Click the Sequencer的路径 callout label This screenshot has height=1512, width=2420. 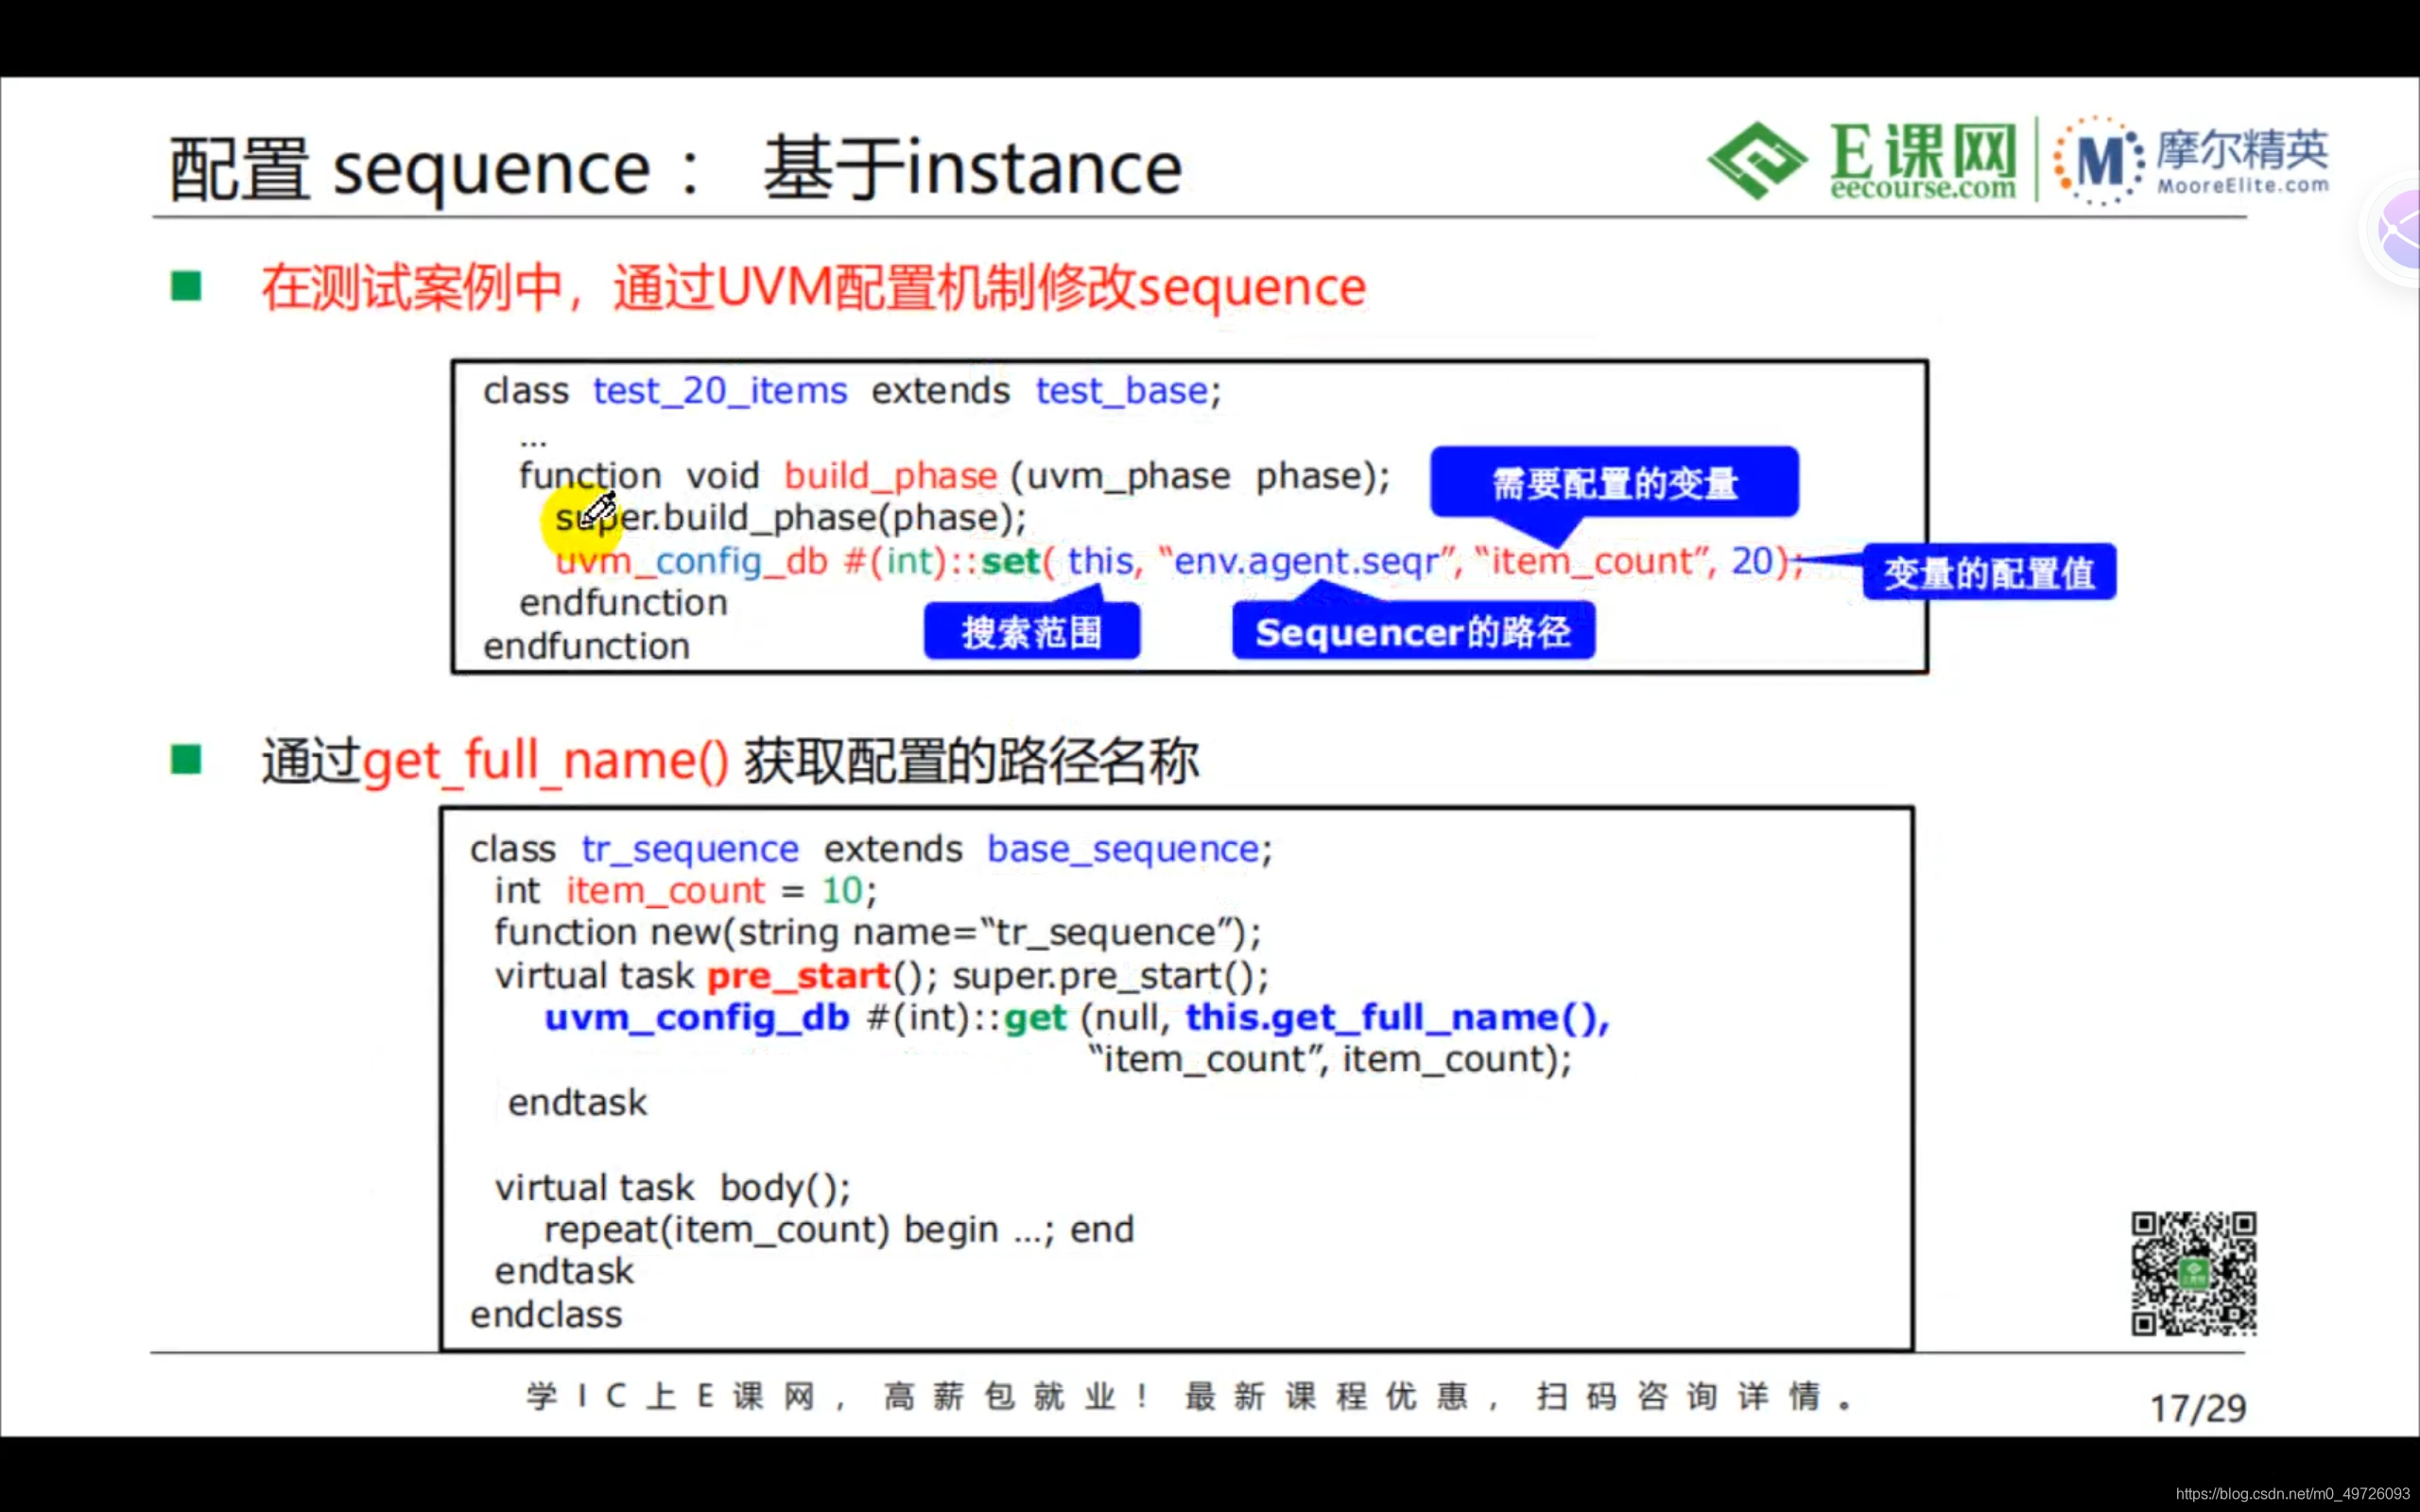1413,631
